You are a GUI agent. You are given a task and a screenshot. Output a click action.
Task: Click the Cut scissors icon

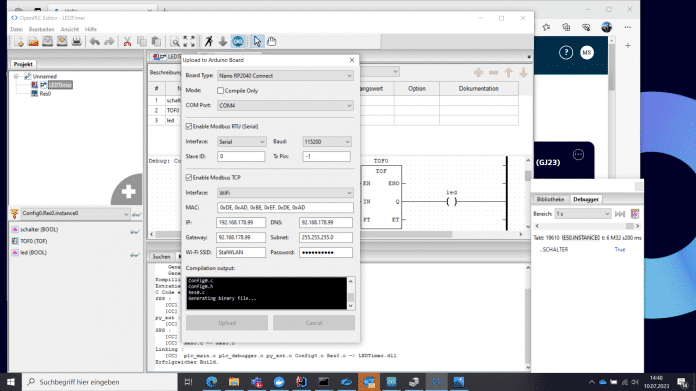tap(127, 42)
